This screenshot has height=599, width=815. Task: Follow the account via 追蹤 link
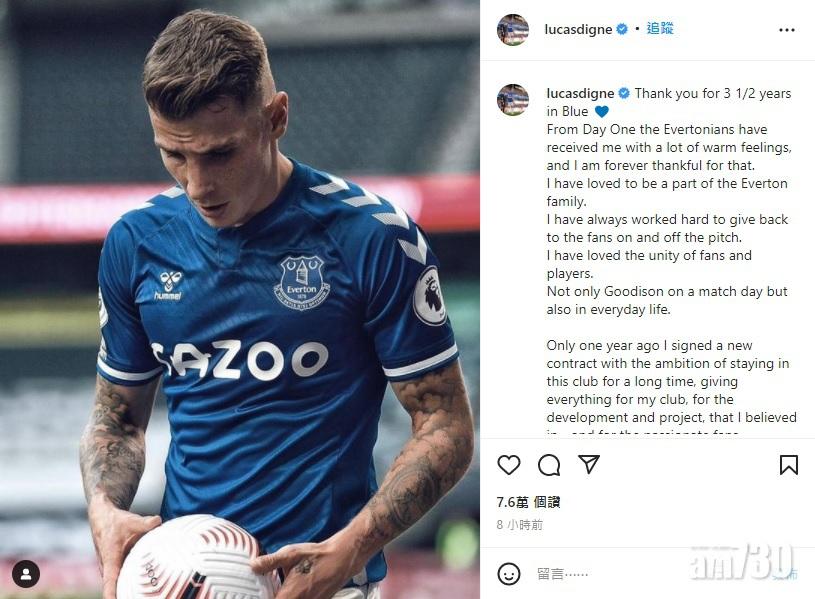[660, 29]
